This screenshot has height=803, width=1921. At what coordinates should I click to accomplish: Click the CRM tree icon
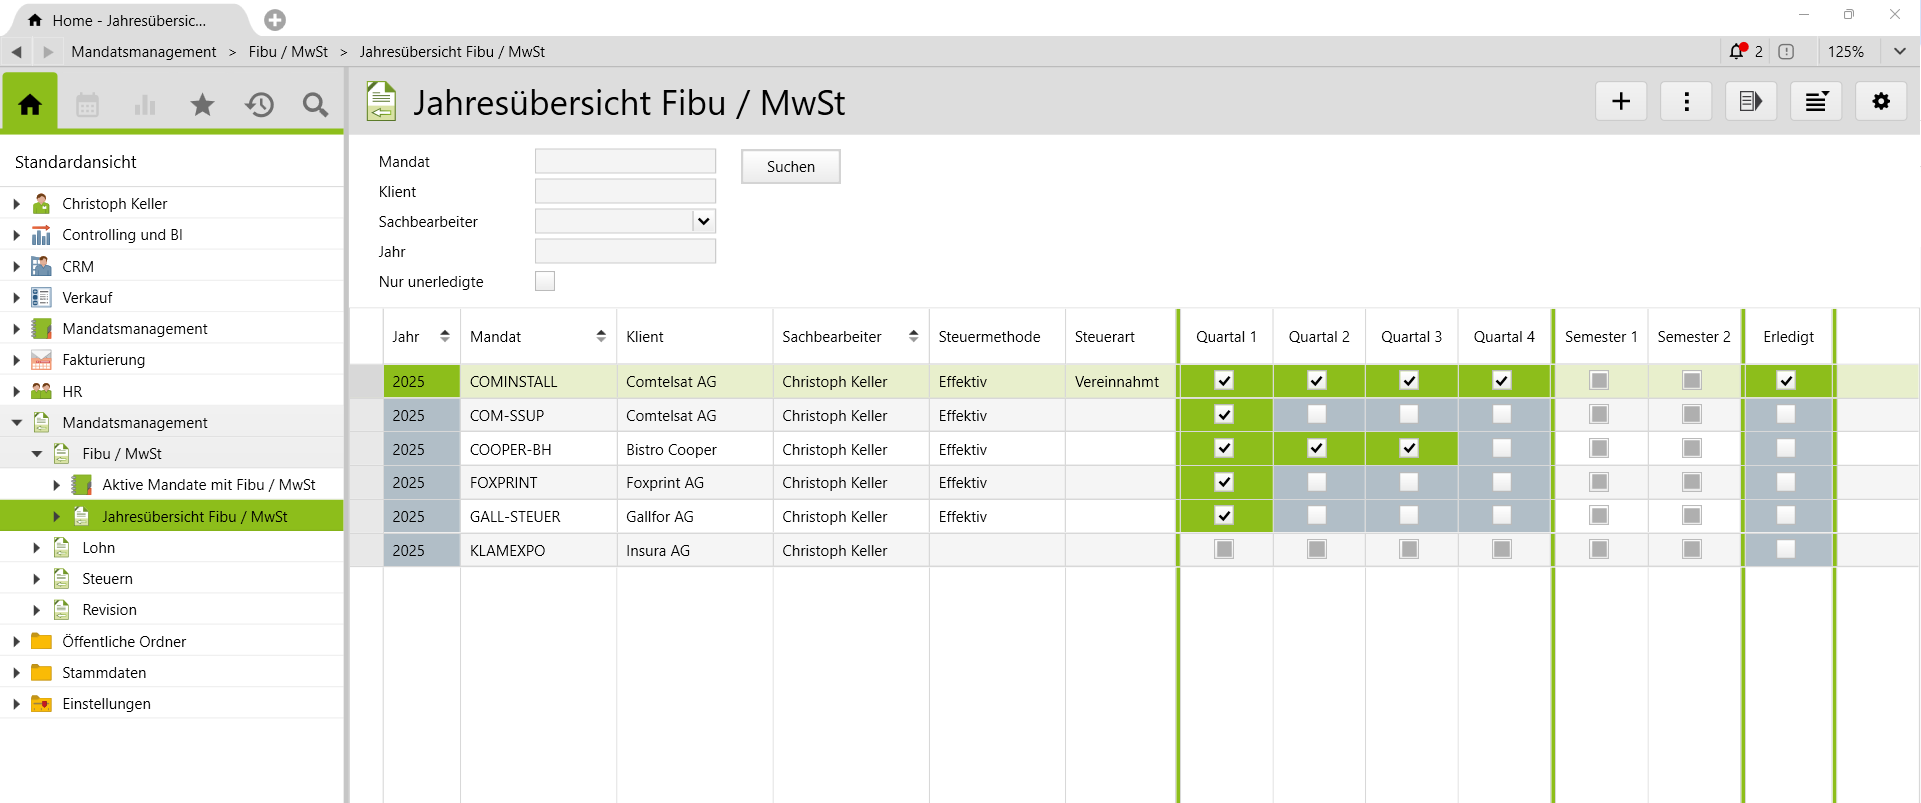[41, 266]
